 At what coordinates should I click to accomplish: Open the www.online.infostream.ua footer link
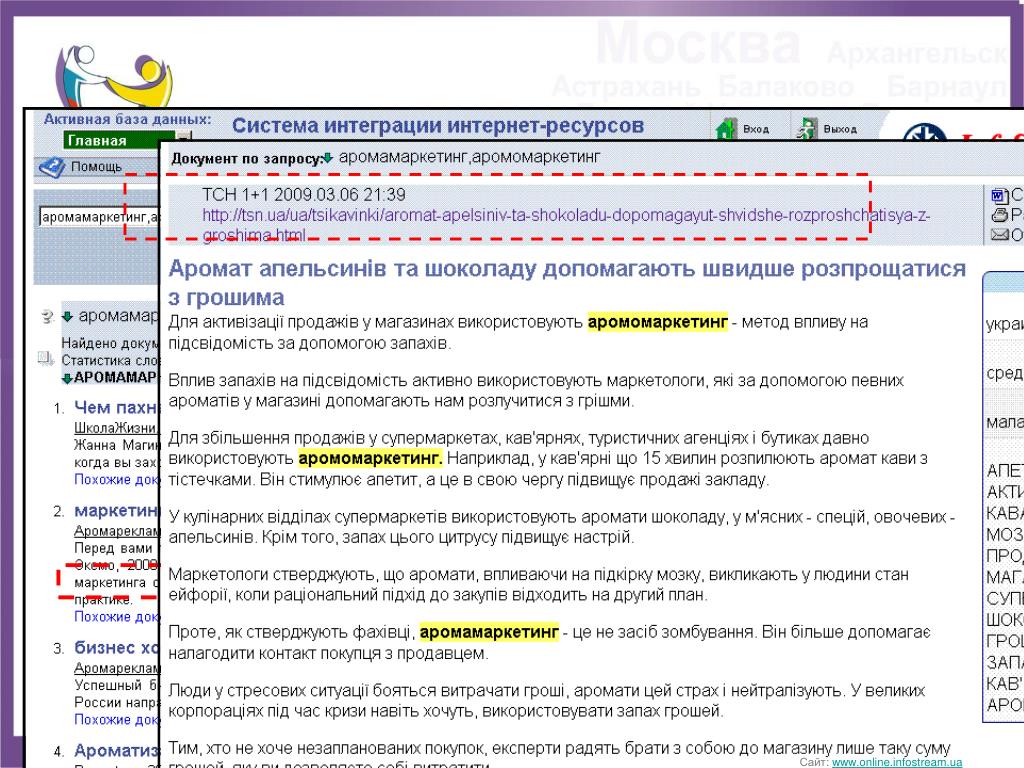click(896, 762)
